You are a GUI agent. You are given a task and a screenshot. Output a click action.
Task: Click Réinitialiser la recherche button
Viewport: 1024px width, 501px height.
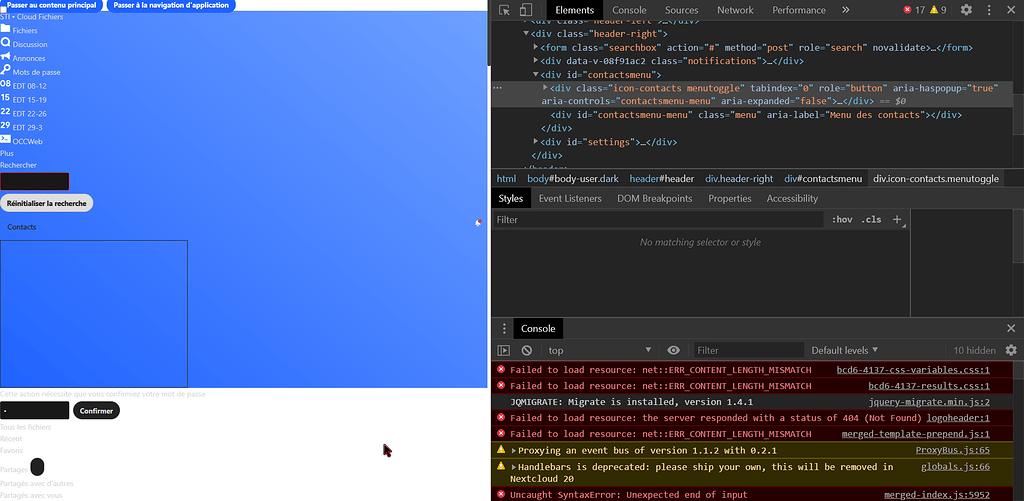(46, 203)
